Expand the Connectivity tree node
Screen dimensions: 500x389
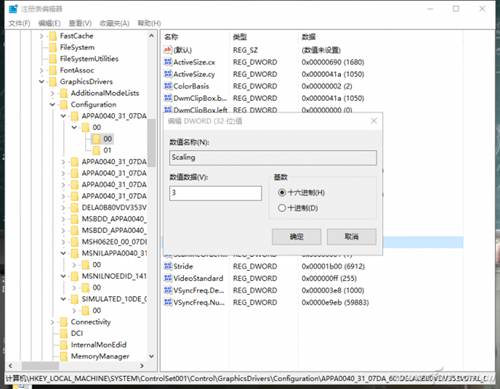click(52, 322)
